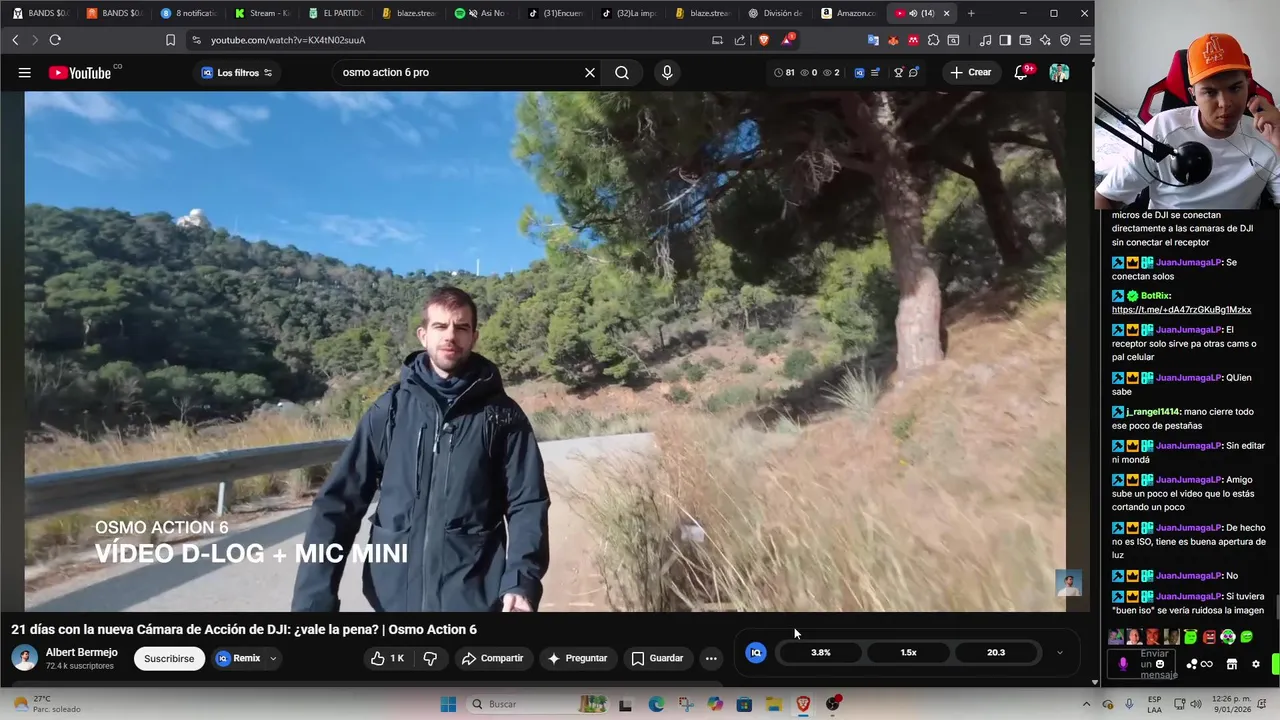Image resolution: width=1280 pixels, height=720 pixels.
Task: Open the YouTube hamburger guide menu
Action: tap(25, 73)
